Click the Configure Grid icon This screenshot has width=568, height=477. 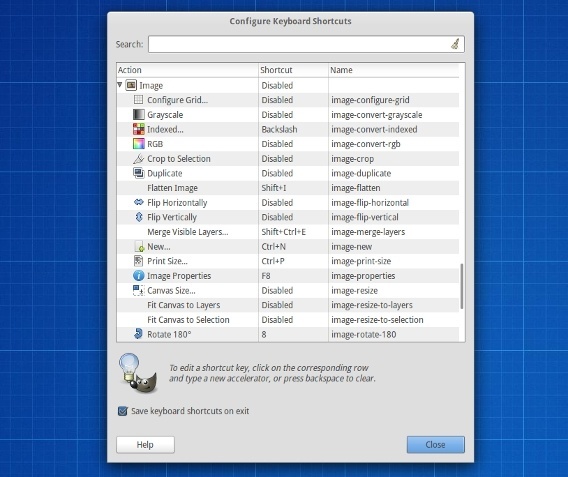point(138,100)
